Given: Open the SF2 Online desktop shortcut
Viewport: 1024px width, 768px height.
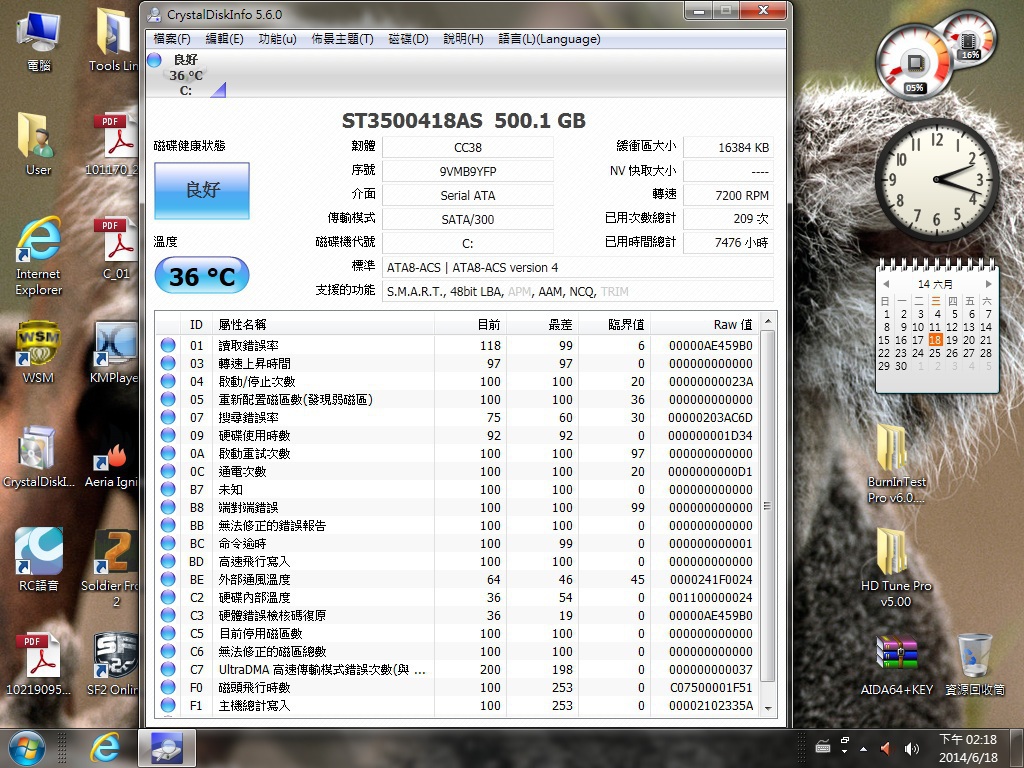Looking at the screenshot, I should (x=114, y=664).
